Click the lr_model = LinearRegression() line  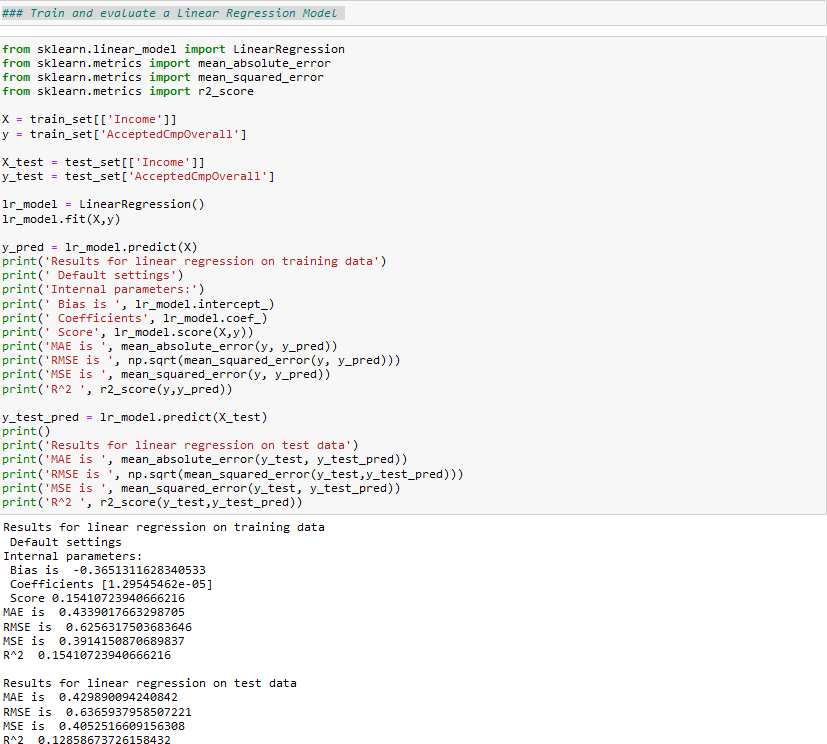tap(103, 204)
